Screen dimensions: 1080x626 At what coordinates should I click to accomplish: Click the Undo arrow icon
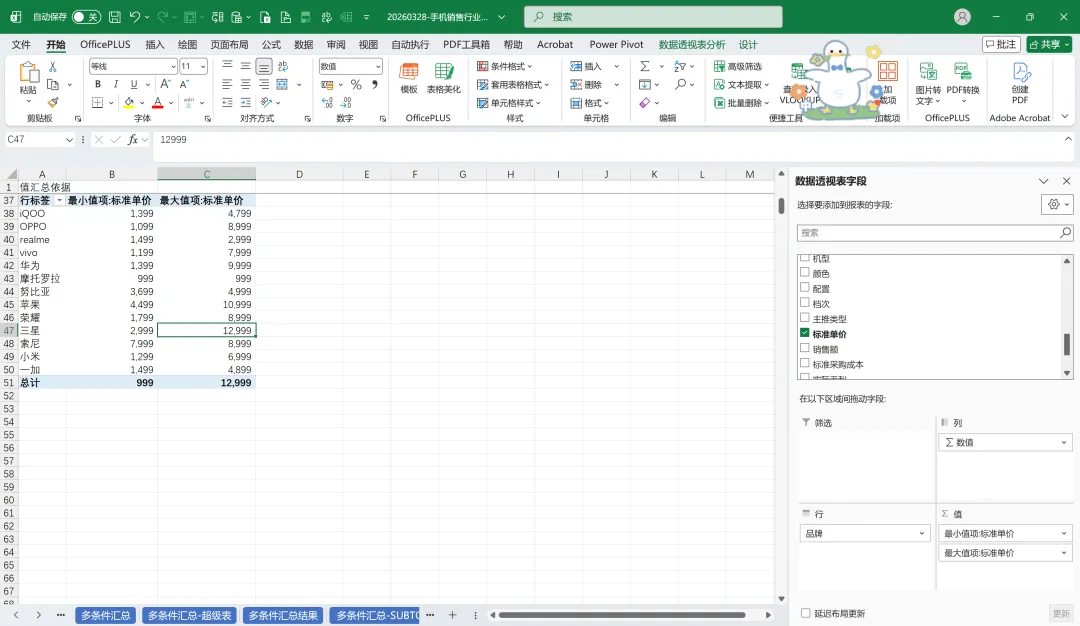135,17
